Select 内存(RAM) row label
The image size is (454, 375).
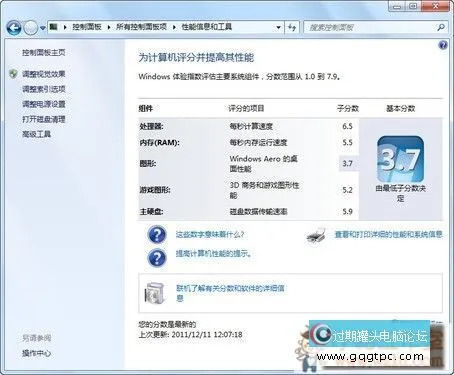point(159,143)
